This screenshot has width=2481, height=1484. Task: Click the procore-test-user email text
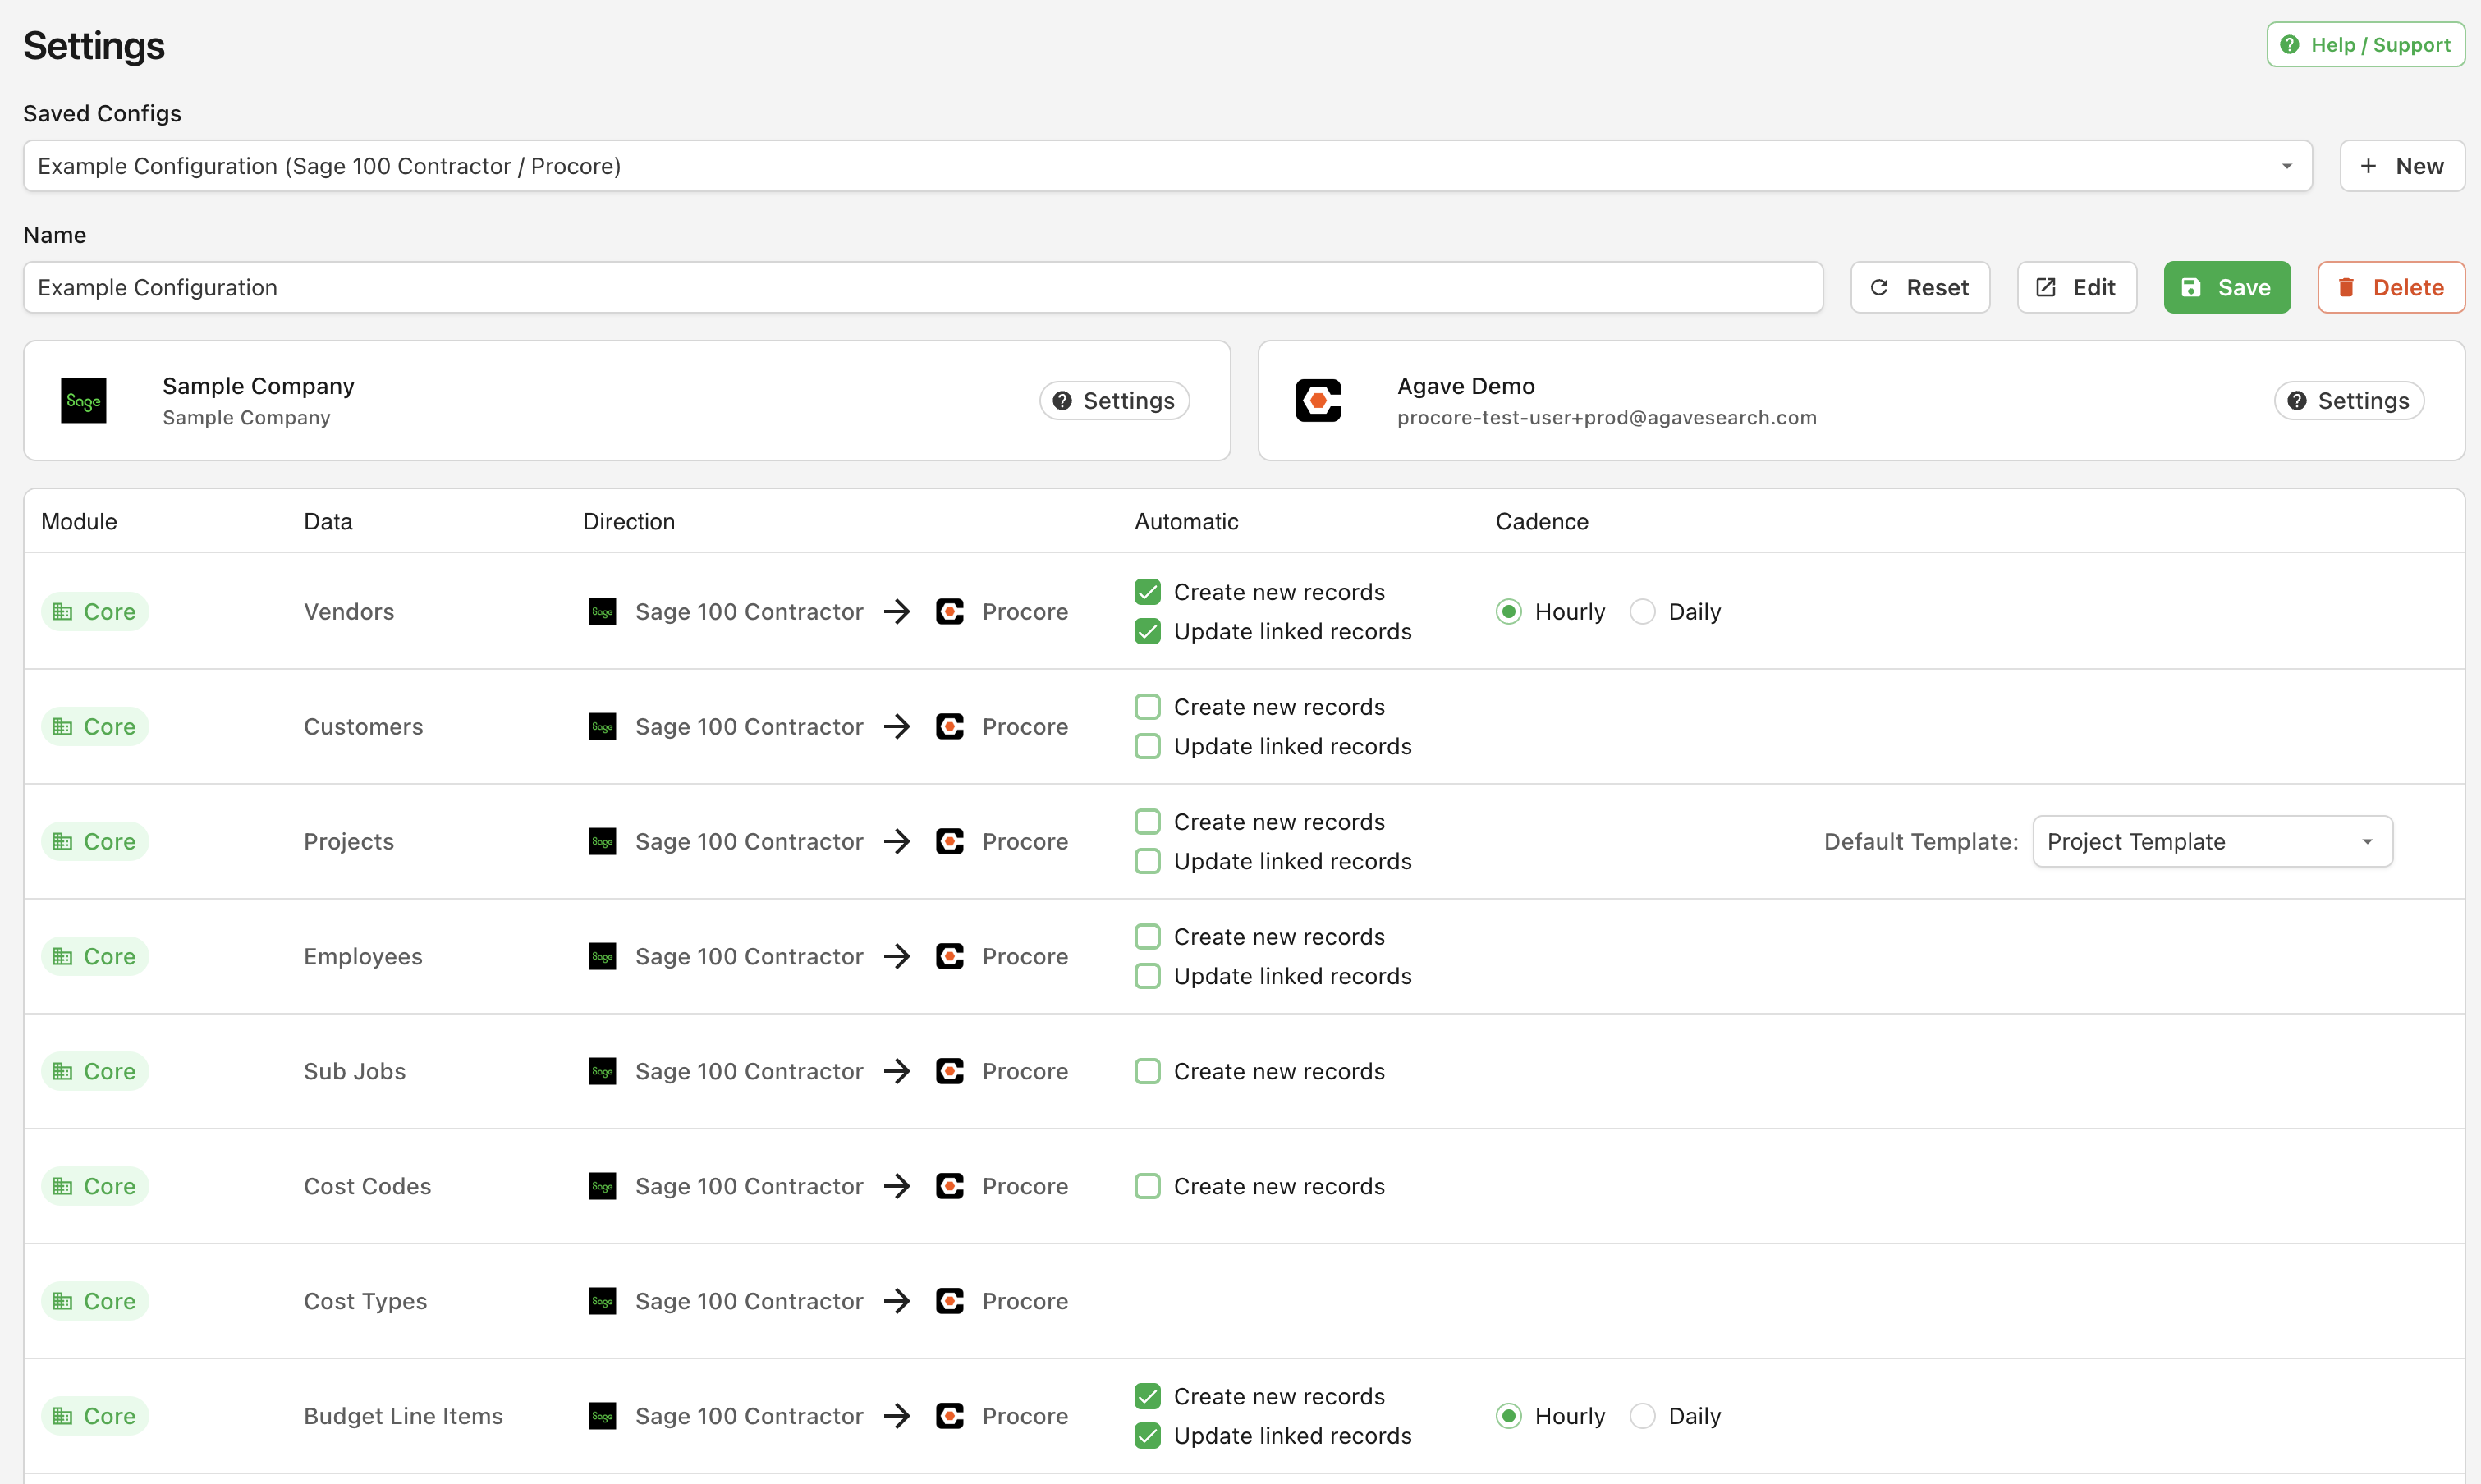click(x=1606, y=417)
